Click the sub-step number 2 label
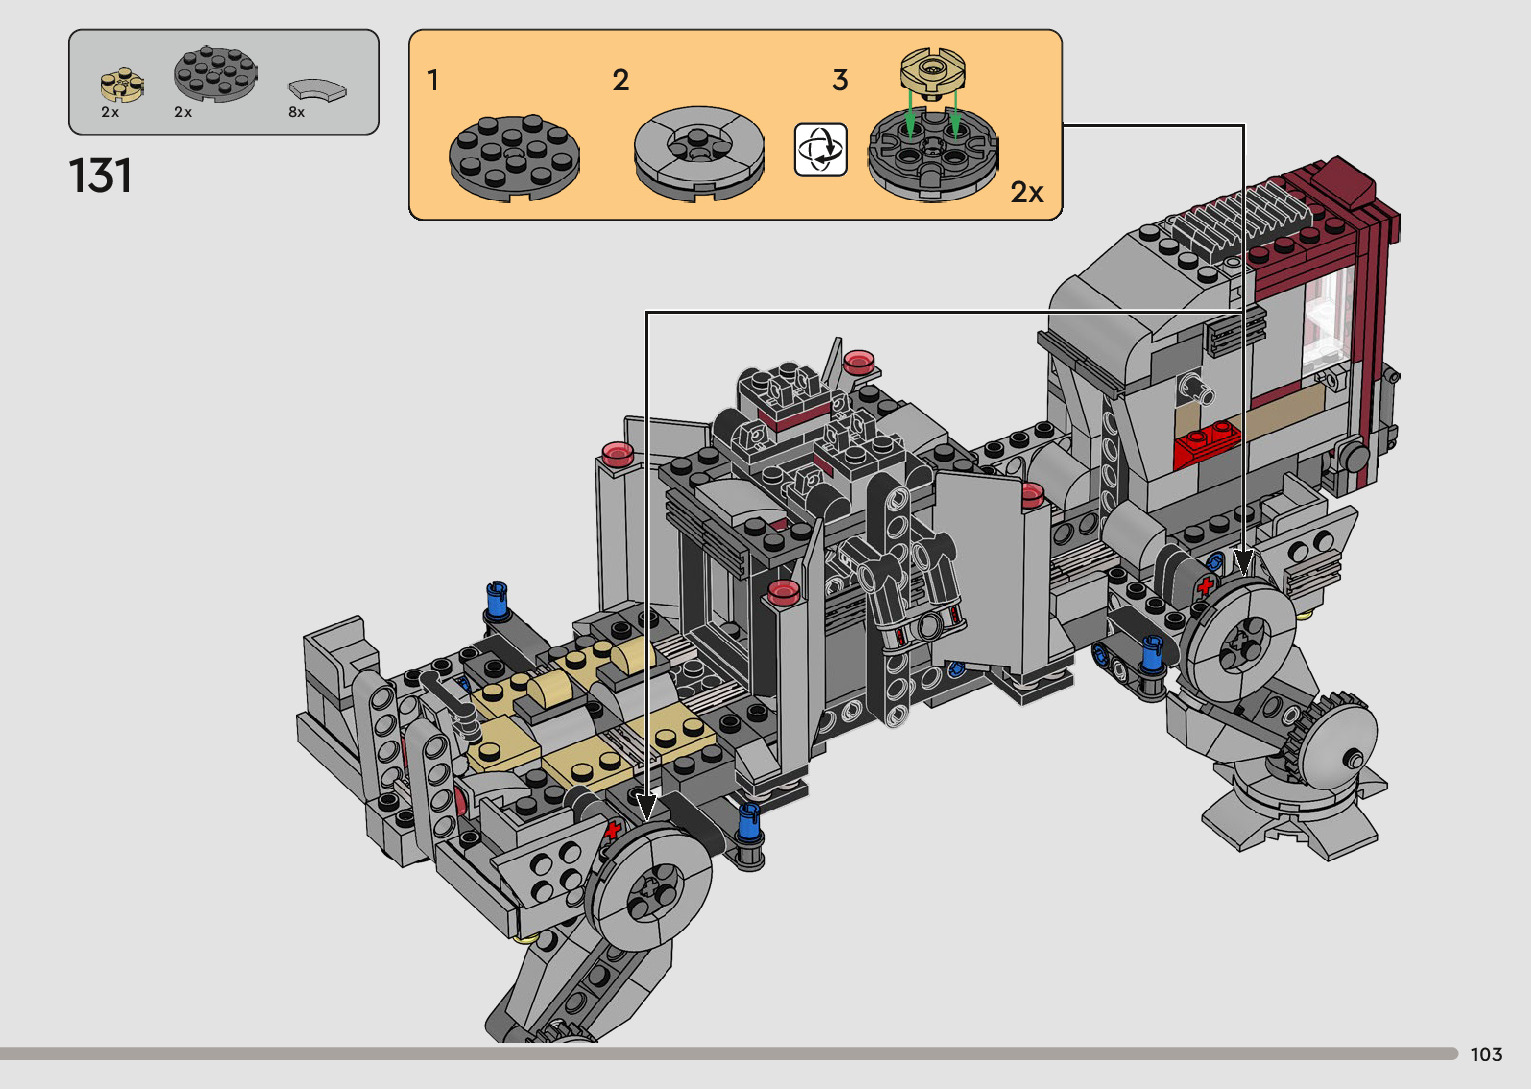 coord(621,80)
